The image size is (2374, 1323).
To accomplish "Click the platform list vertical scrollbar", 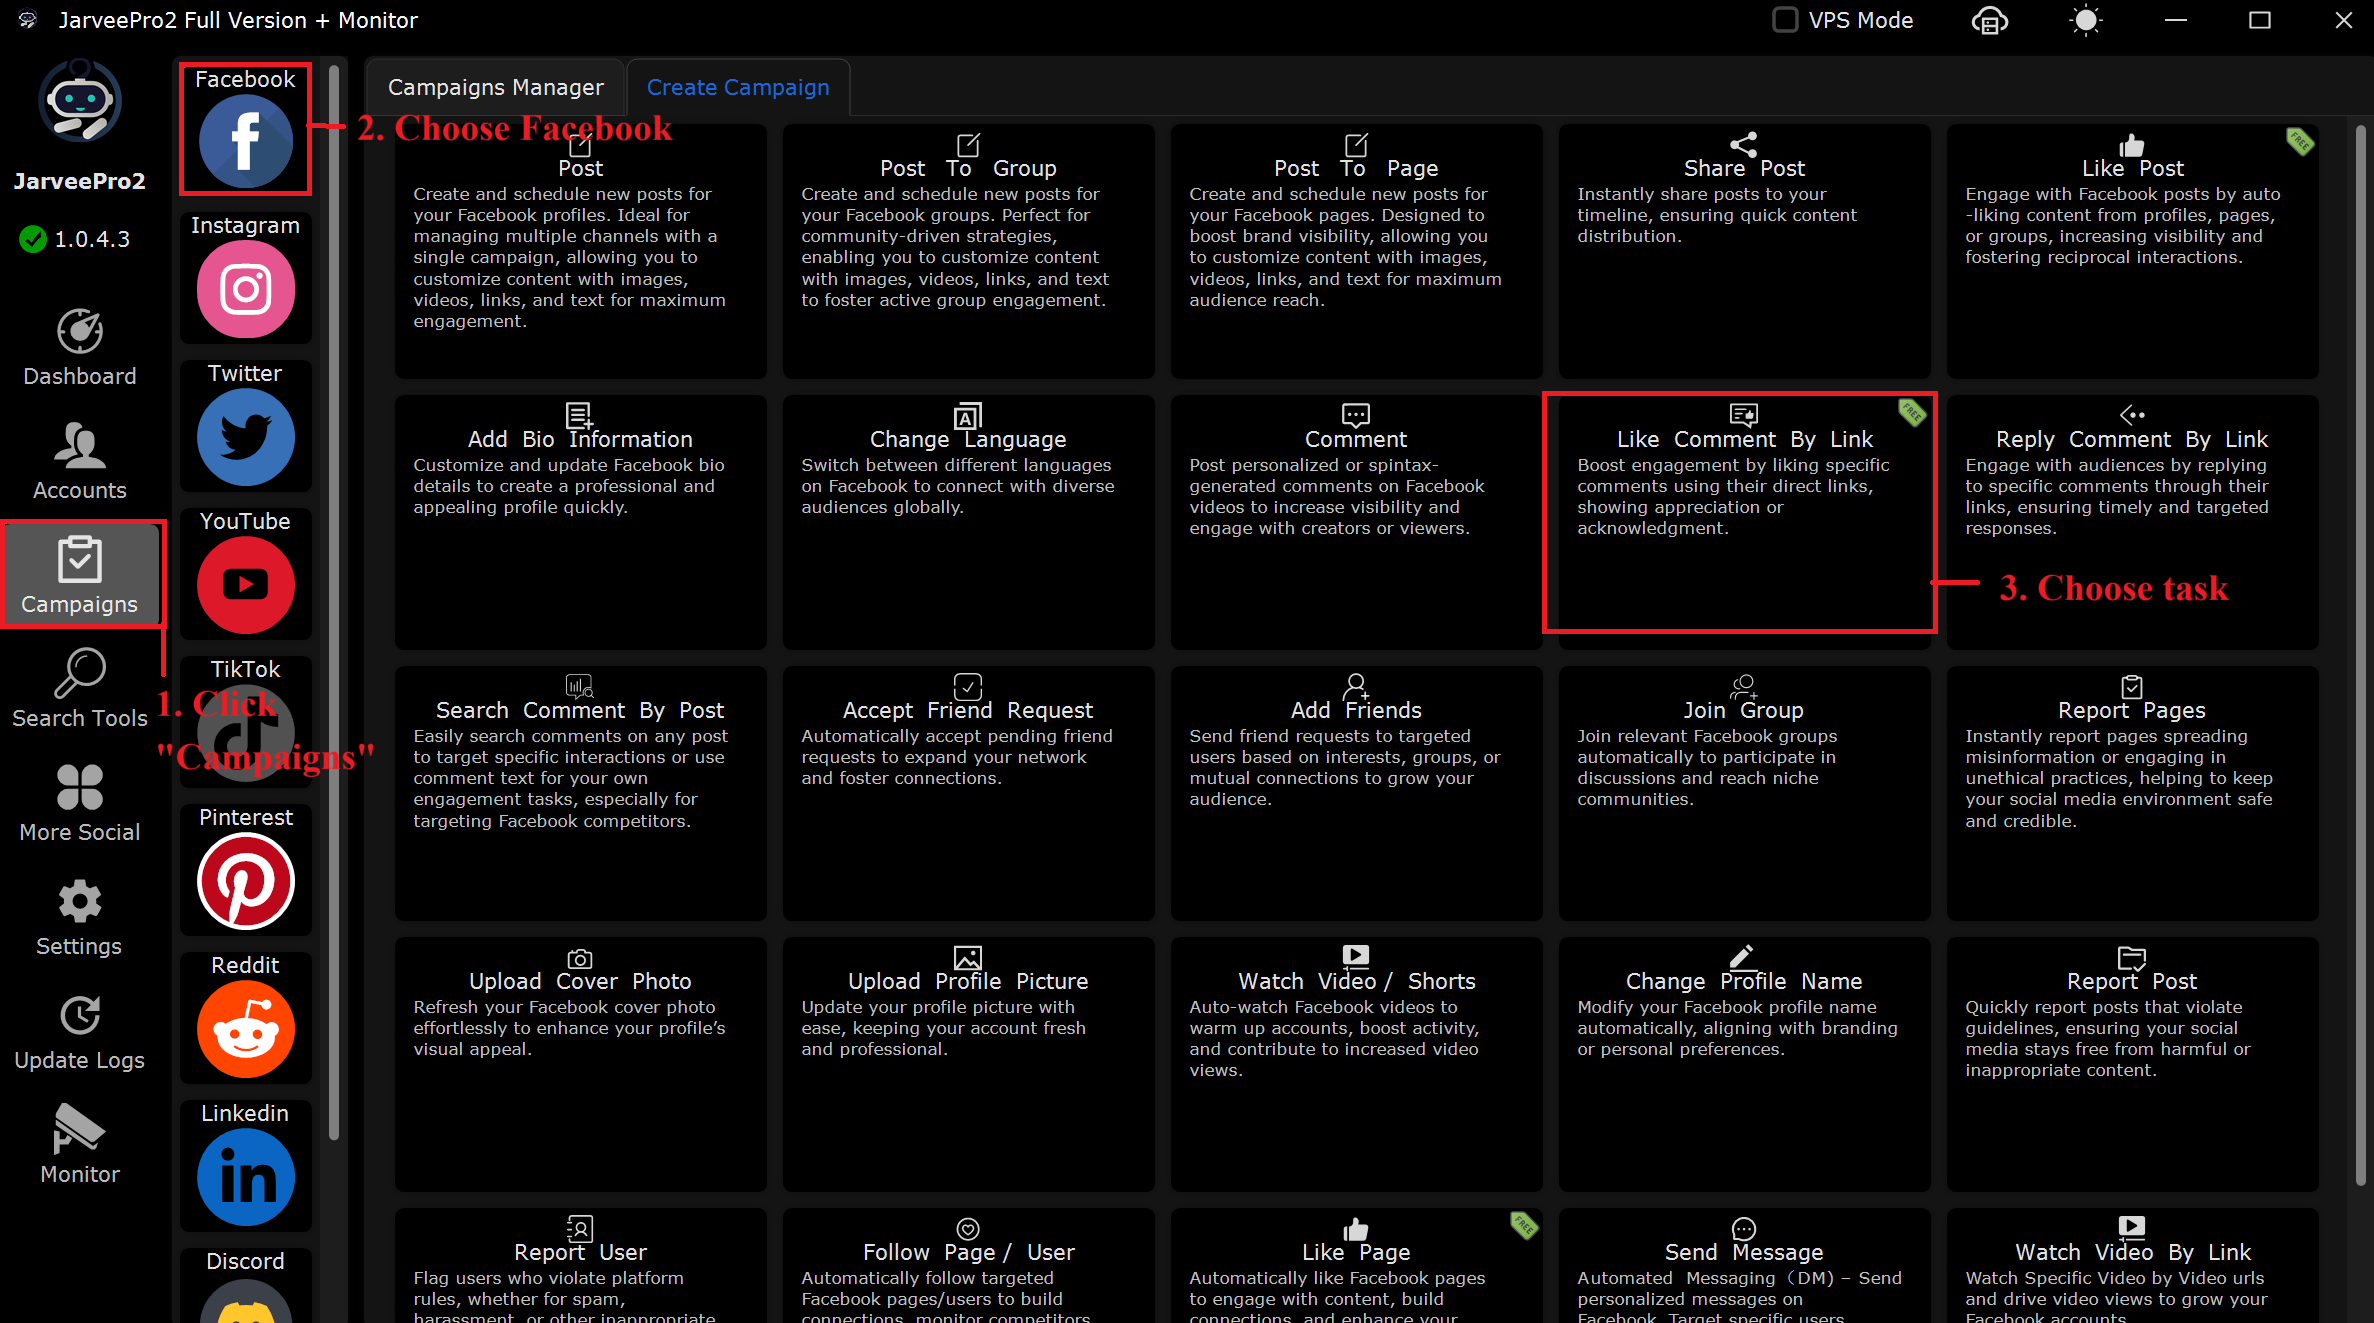I will pyautogui.click(x=334, y=600).
